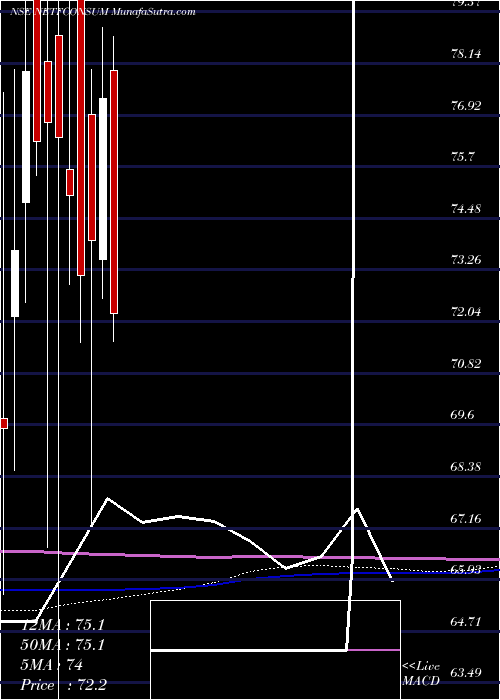The image size is (500, 700).
Task: Click the <<Live MACD label
Action: pos(421,674)
